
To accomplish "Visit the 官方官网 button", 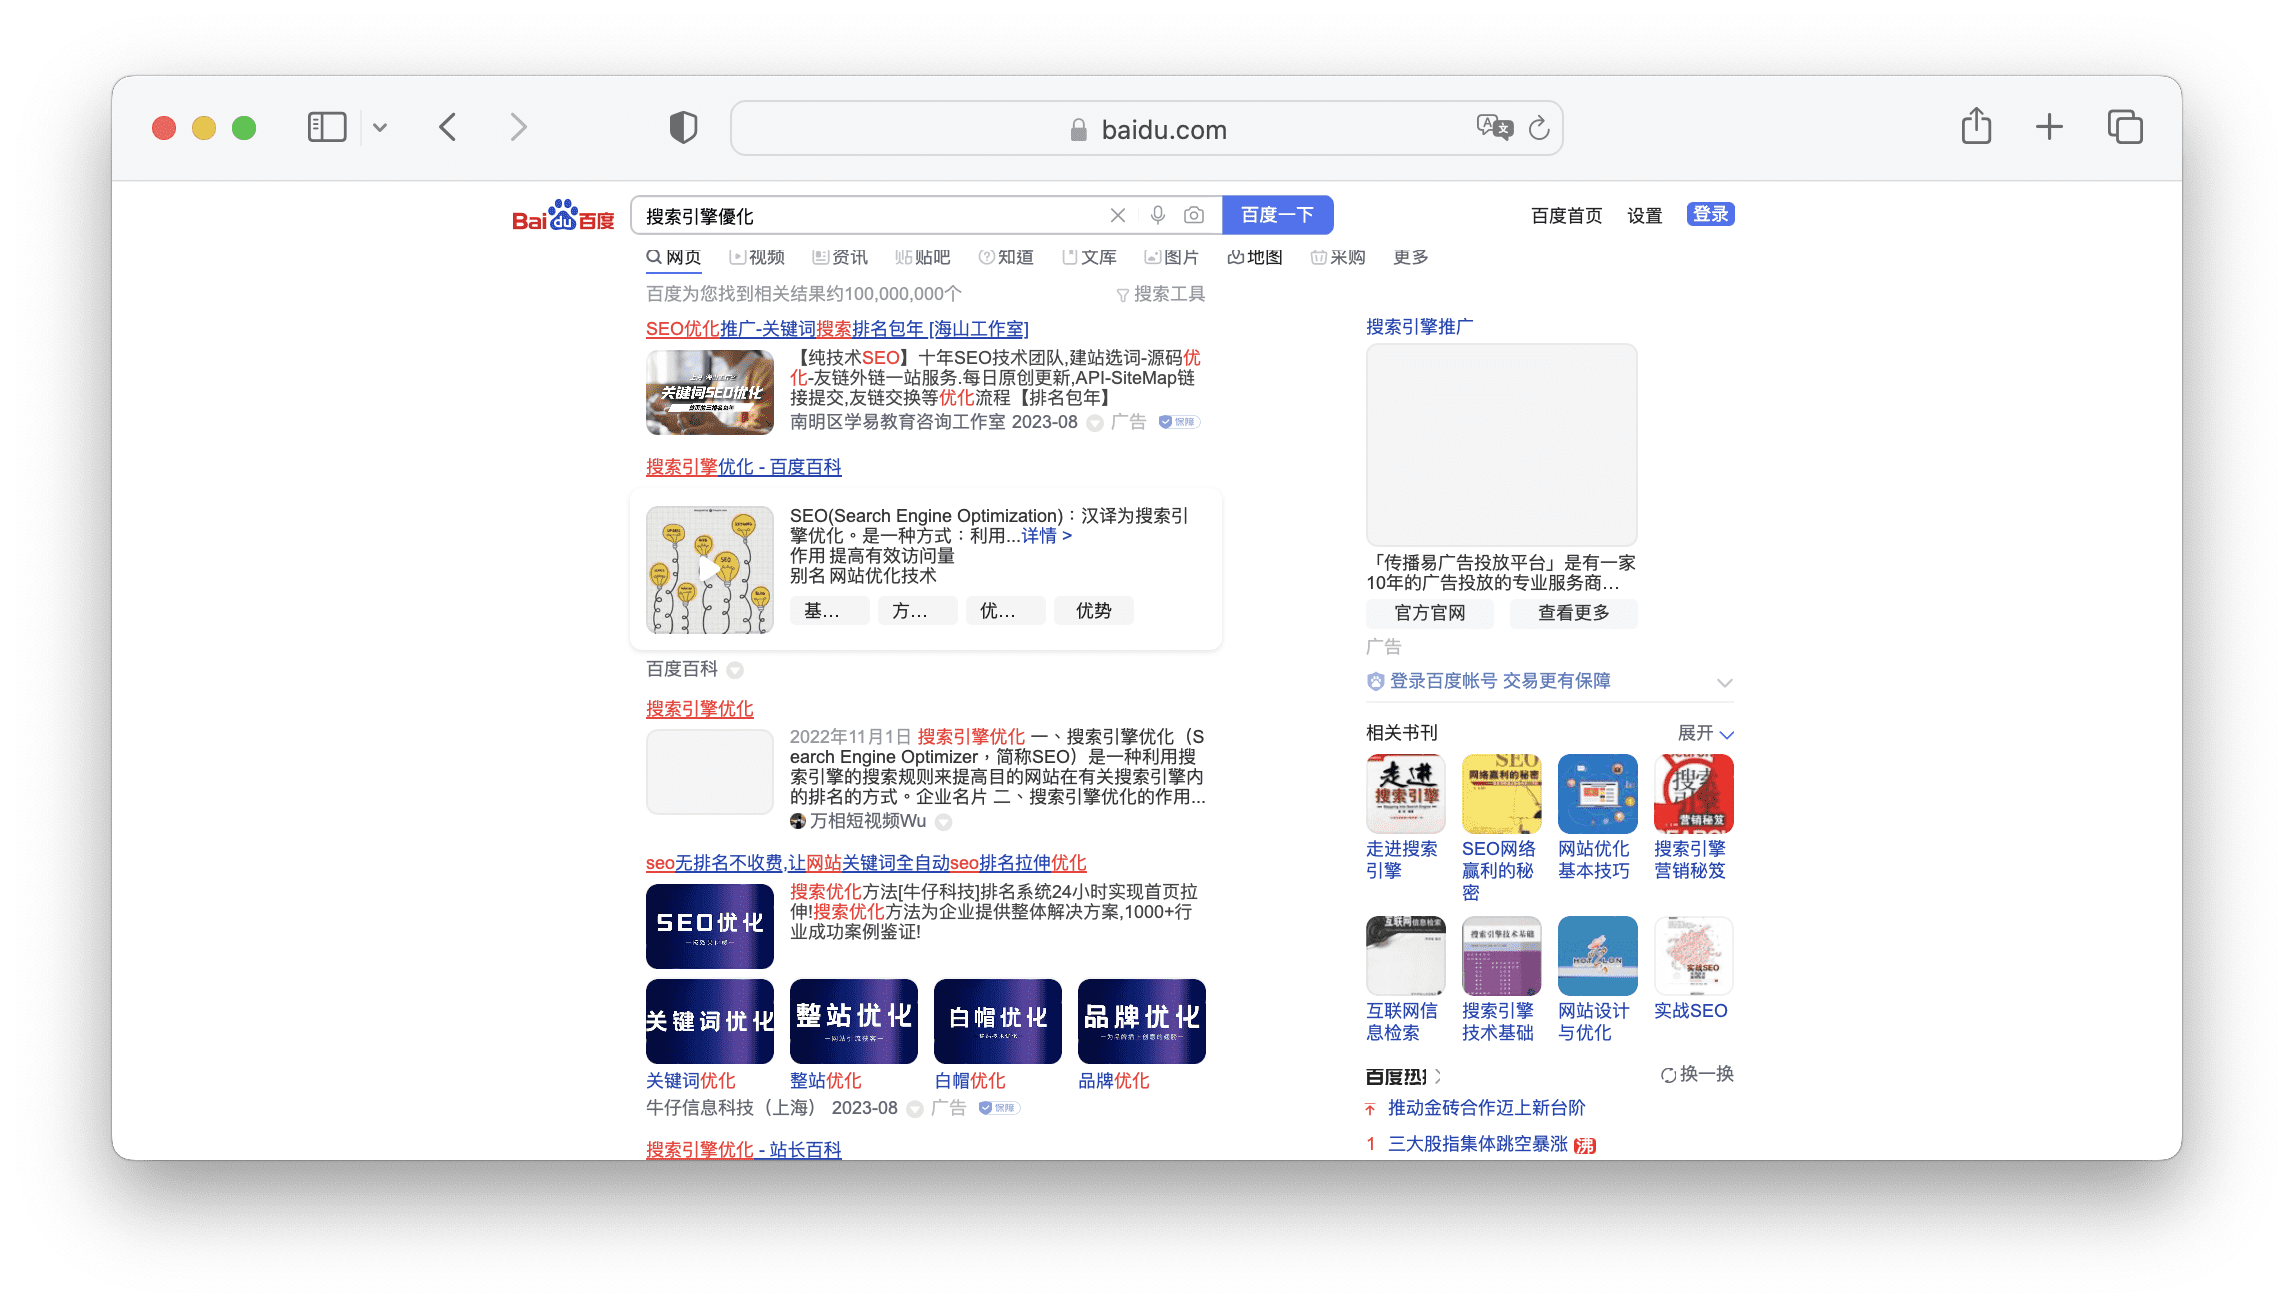I will tap(1430, 613).
